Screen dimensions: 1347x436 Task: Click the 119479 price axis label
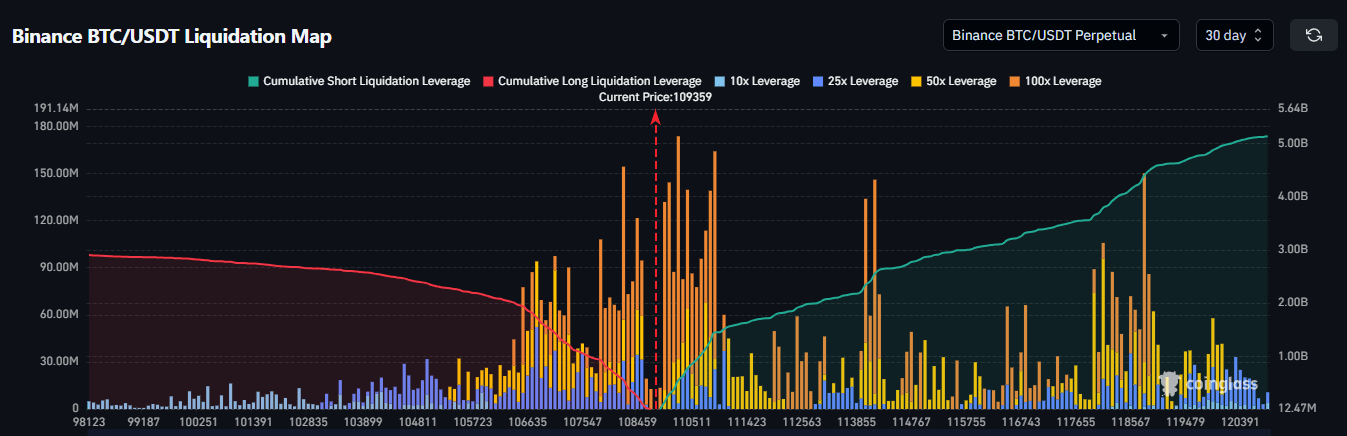tap(1186, 423)
